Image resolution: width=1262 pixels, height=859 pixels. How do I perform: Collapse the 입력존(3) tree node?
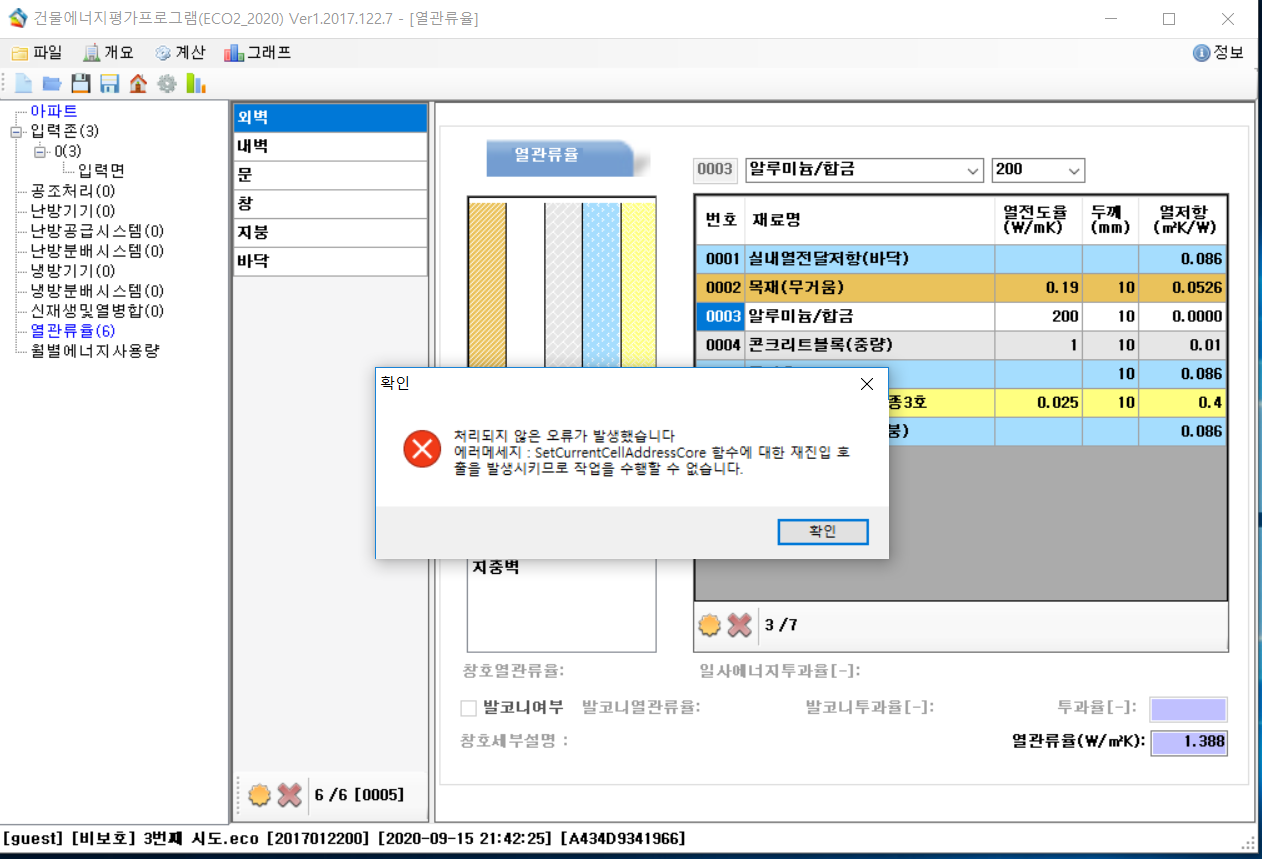pyautogui.click(x=15, y=131)
